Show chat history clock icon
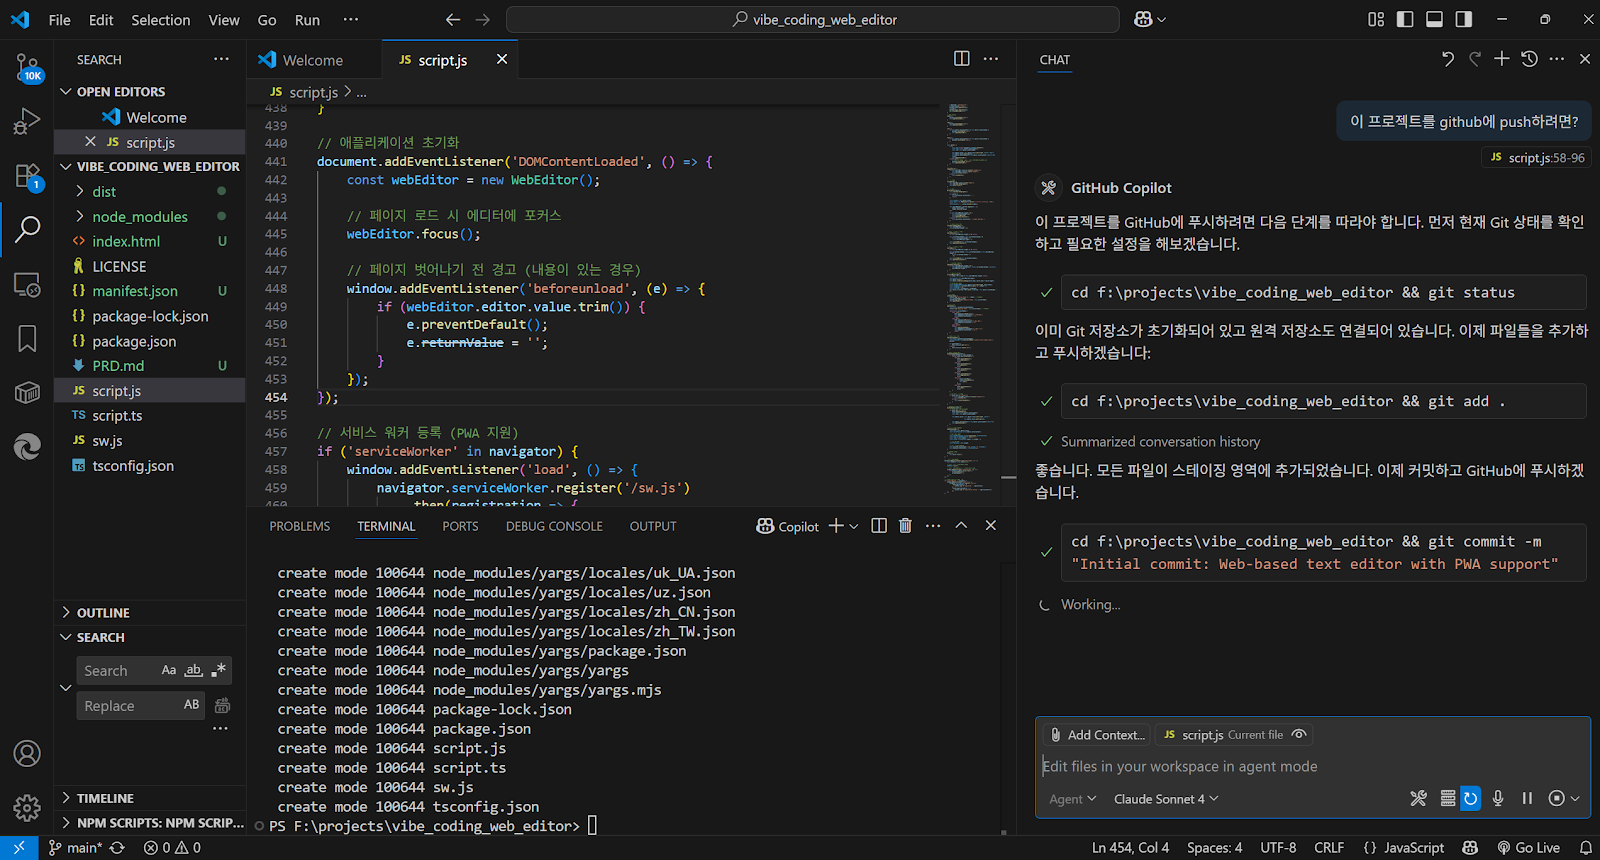This screenshot has height=860, width=1600. [1529, 59]
